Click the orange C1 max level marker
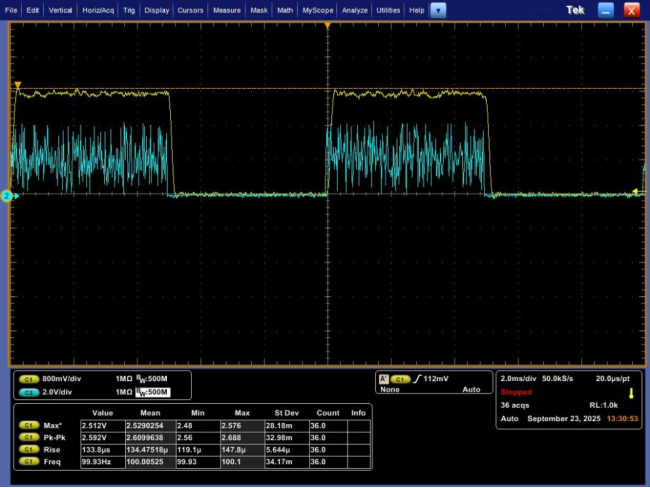650x488 pixels. coord(18,85)
